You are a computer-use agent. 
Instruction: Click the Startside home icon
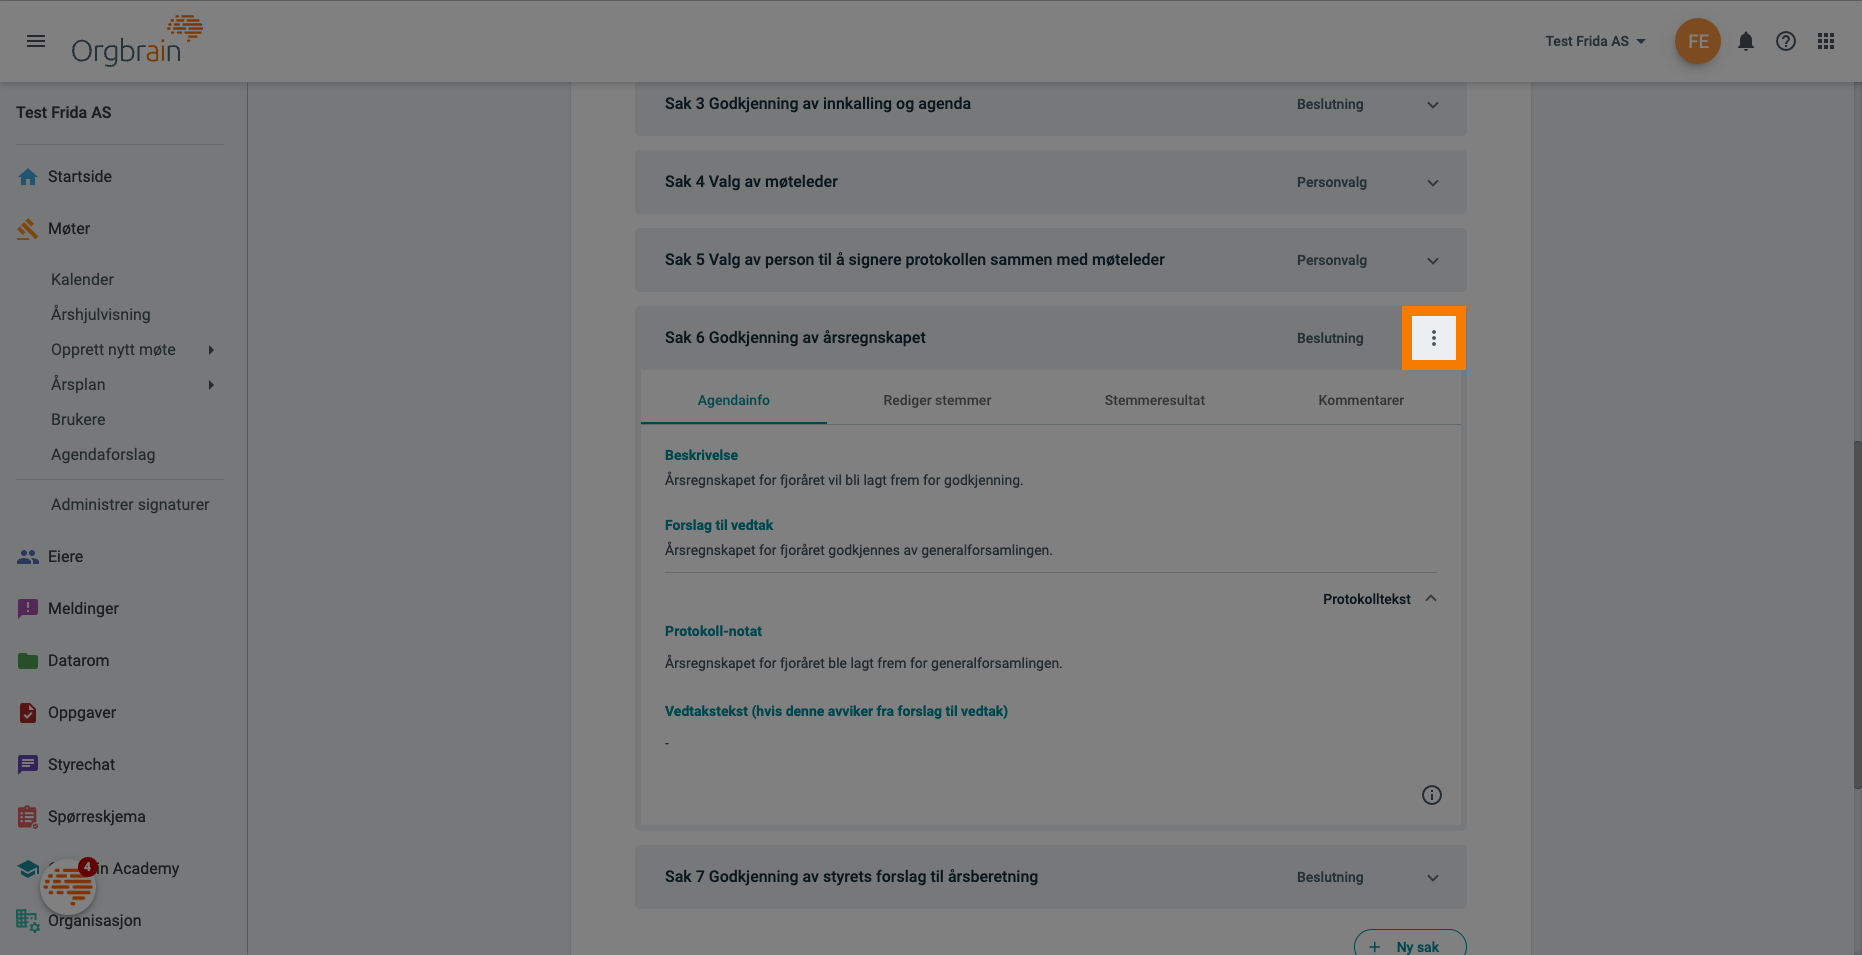[x=28, y=177]
